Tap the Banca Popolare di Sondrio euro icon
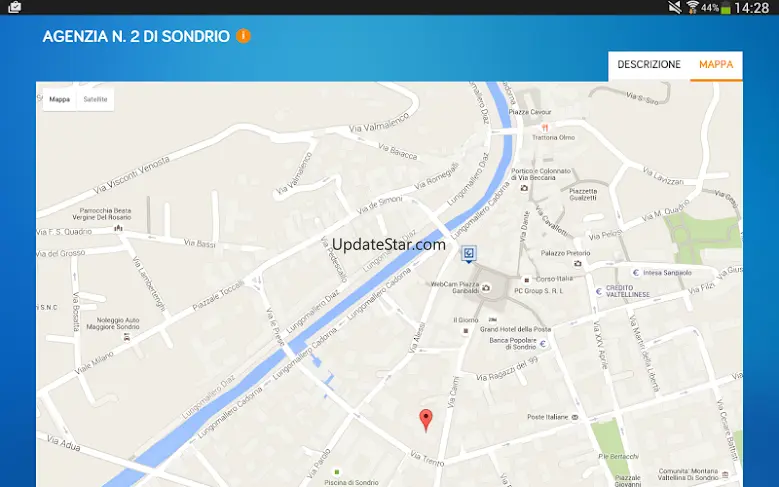The height and width of the screenshot is (487, 779). (543, 343)
